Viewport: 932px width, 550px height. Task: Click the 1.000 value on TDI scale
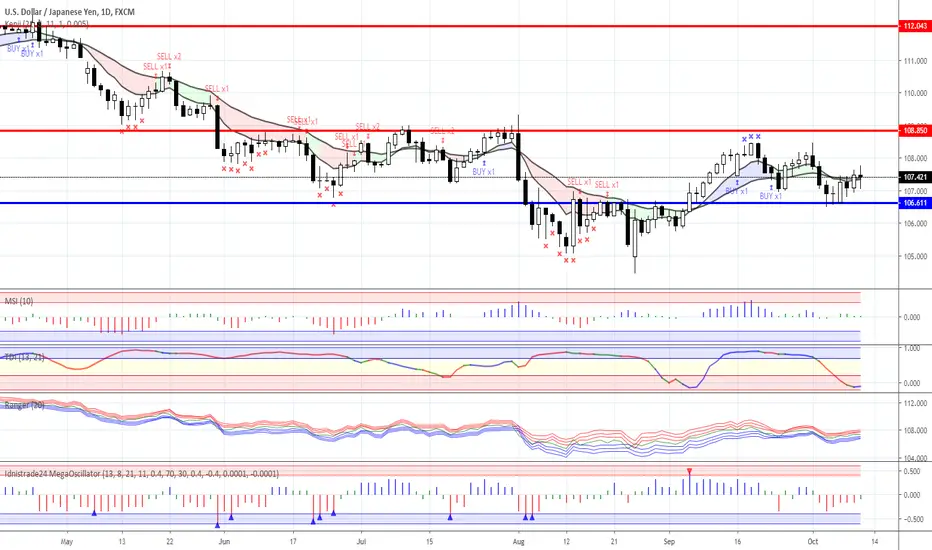coord(912,348)
